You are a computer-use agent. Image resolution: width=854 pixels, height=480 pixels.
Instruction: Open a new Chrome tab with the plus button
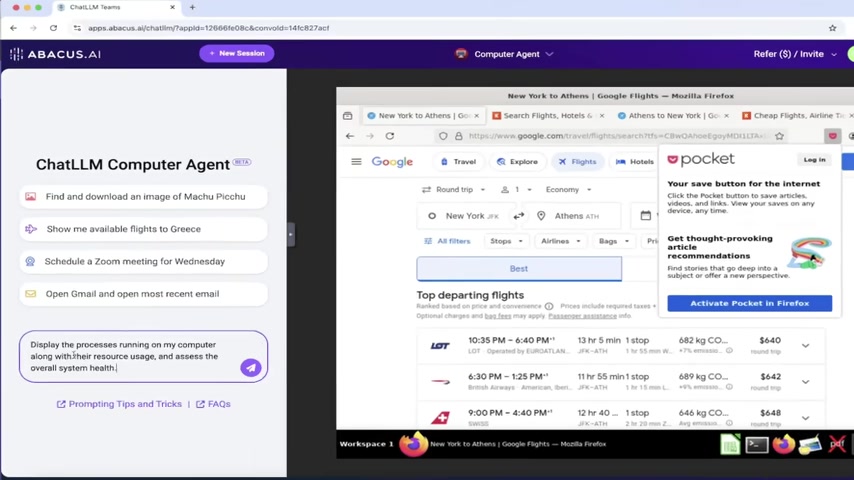tap(192, 7)
